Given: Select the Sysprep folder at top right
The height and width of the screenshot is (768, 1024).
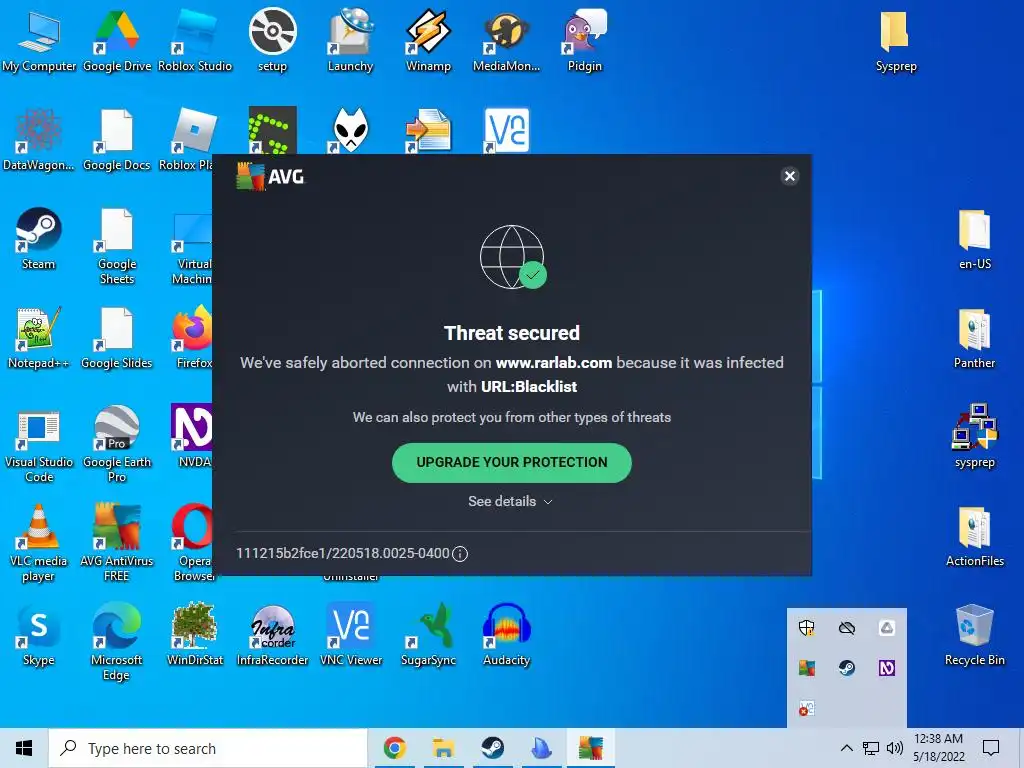Looking at the screenshot, I should pyautogui.click(x=896, y=41).
